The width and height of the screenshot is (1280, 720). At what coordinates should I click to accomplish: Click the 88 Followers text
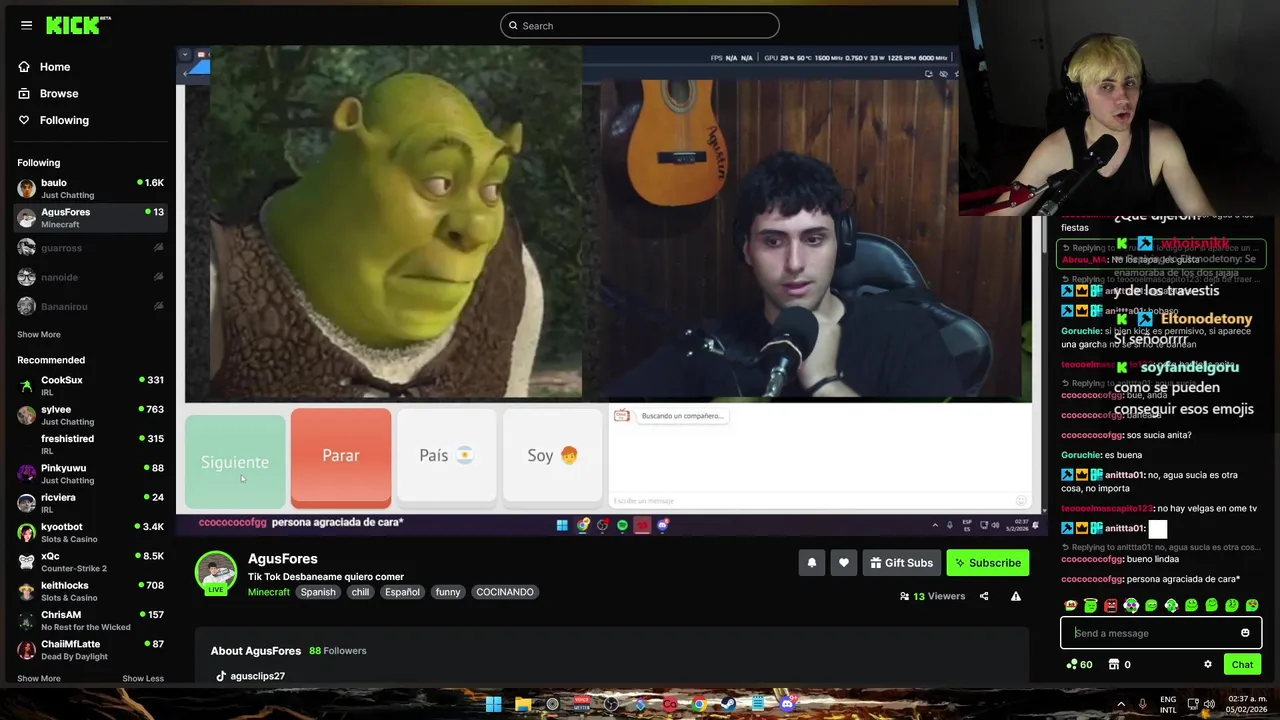pyautogui.click(x=338, y=651)
